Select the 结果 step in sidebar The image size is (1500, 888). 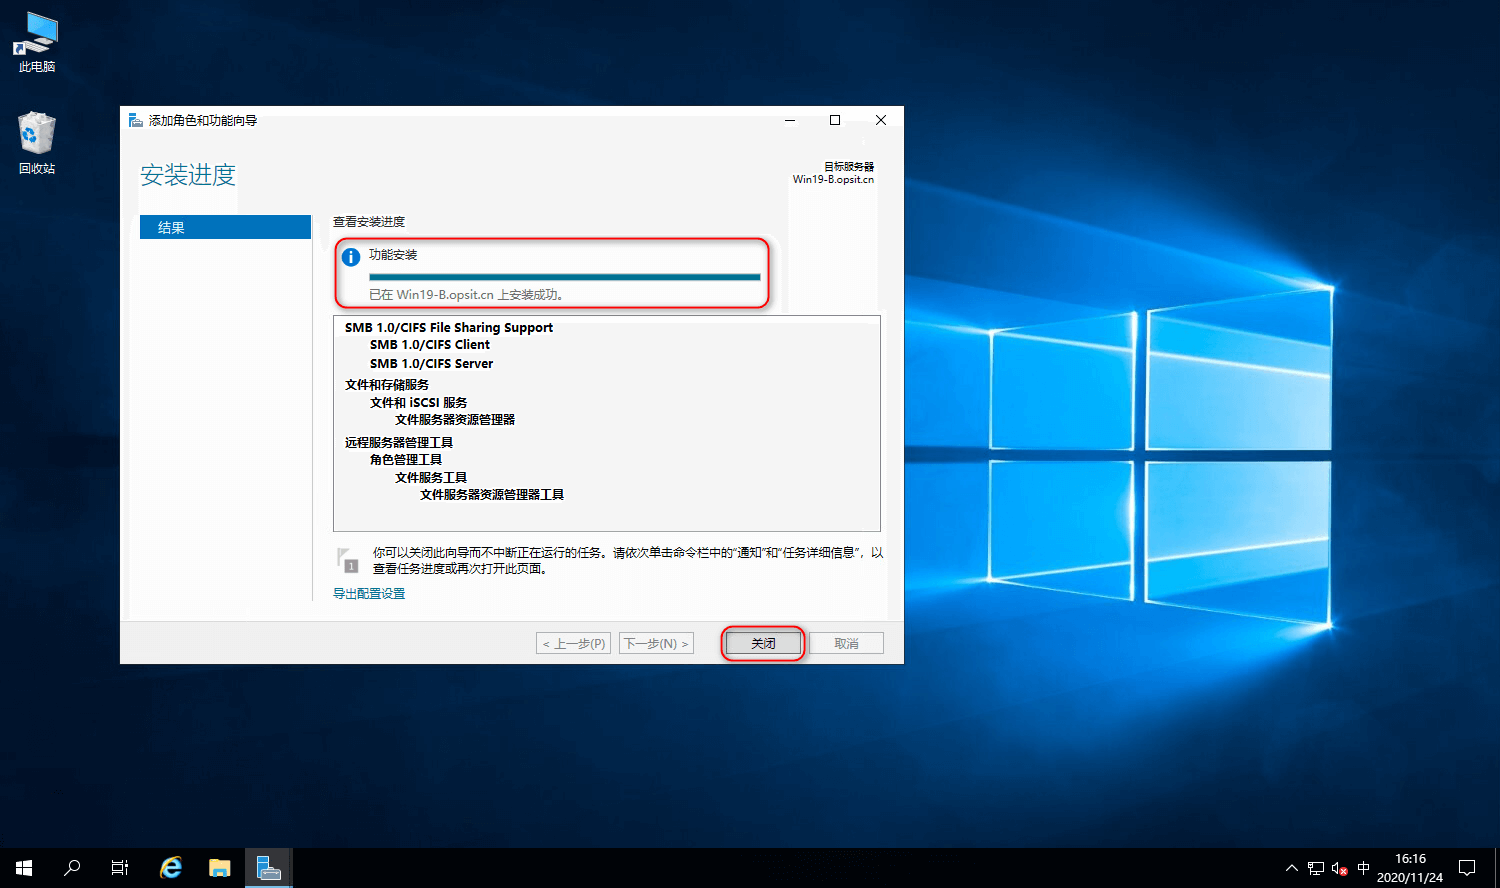(x=225, y=227)
